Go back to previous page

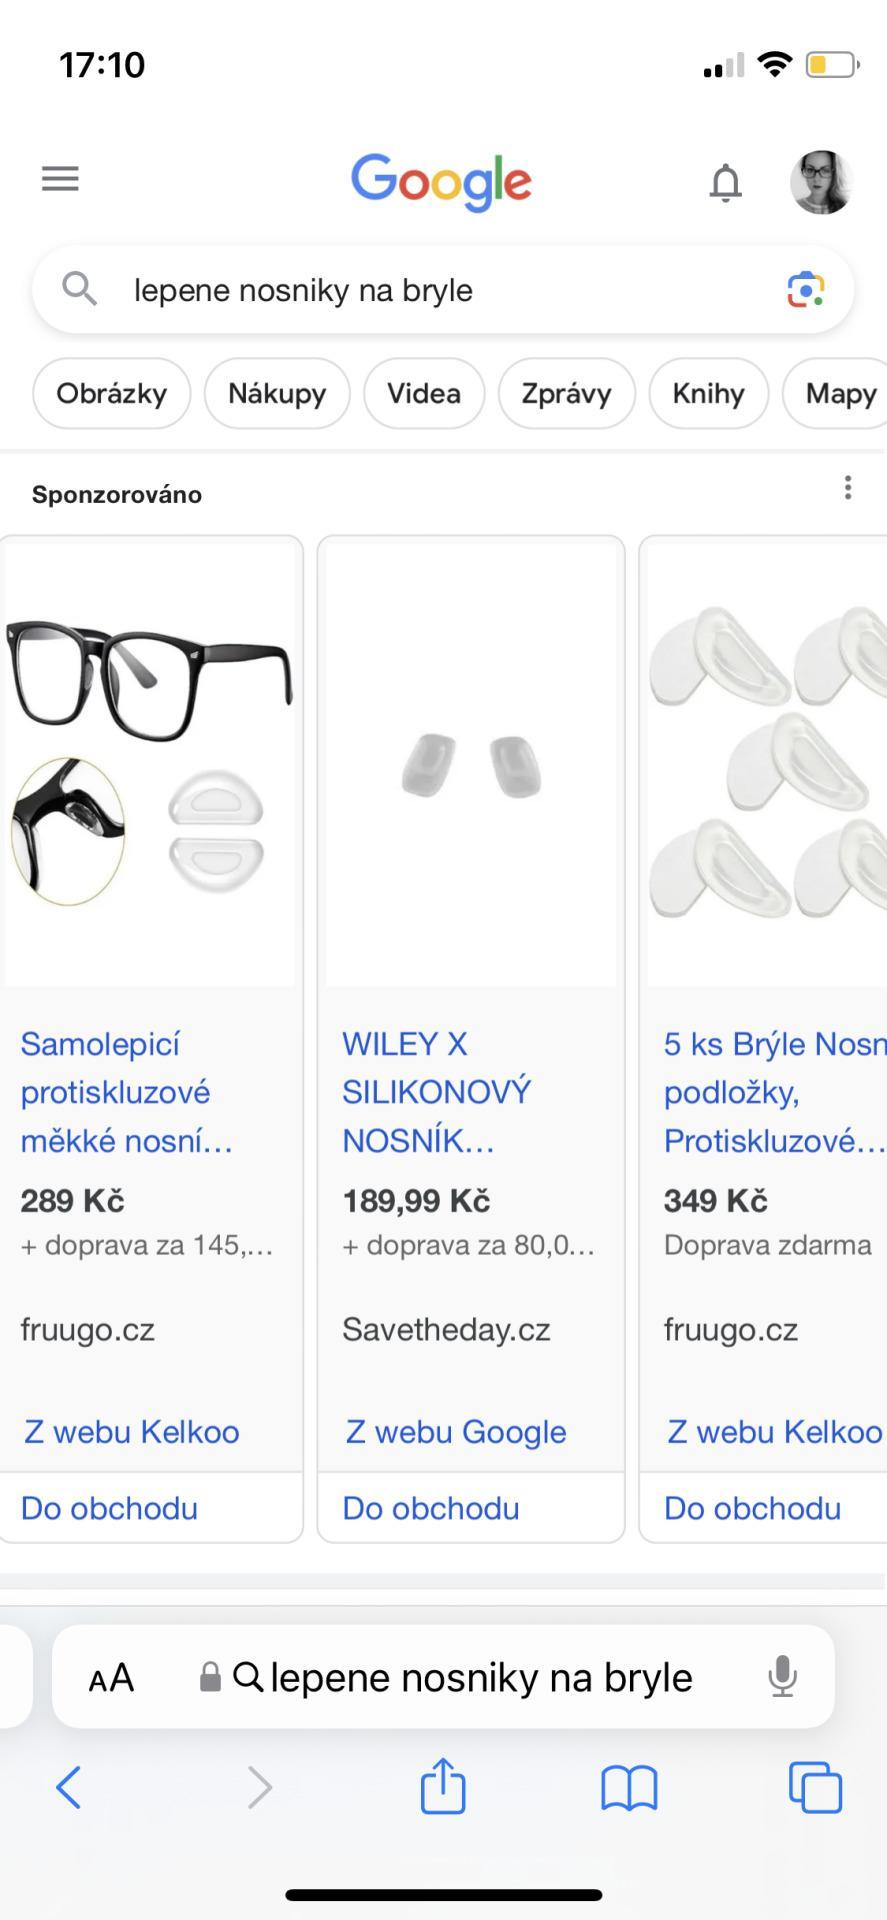[68, 1787]
